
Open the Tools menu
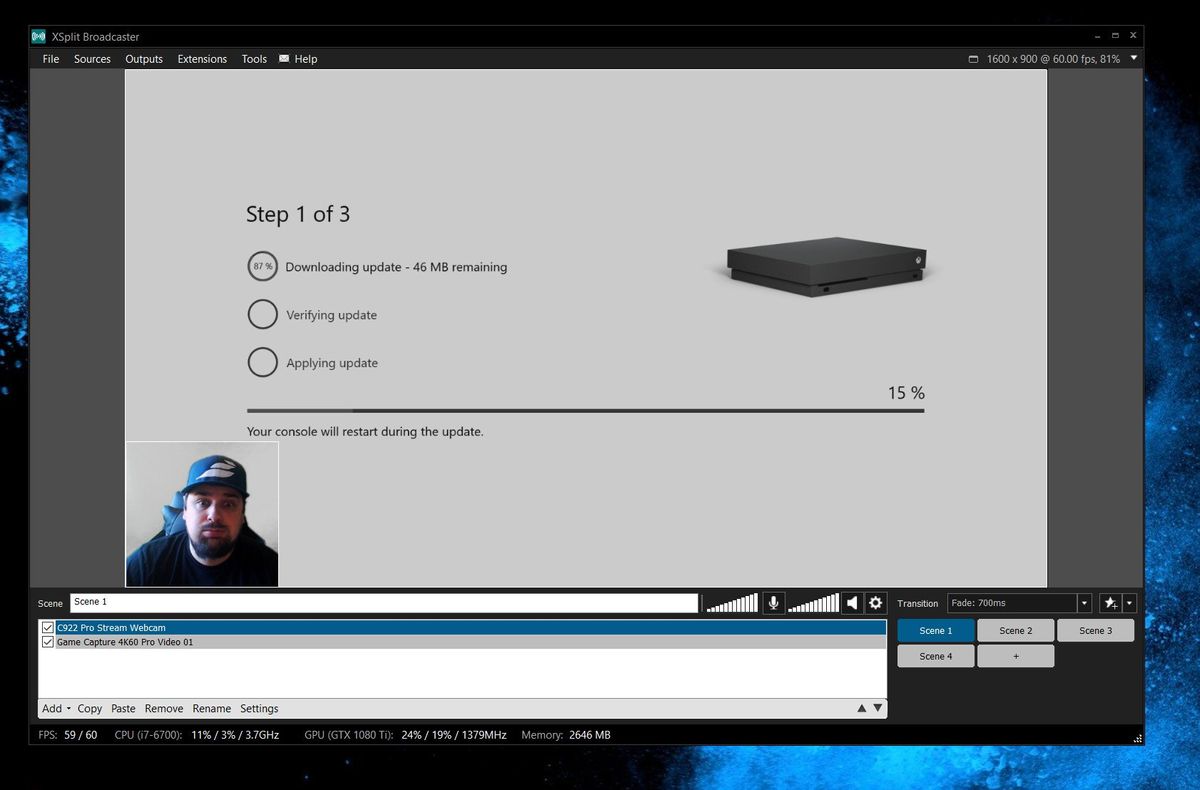click(x=253, y=58)
